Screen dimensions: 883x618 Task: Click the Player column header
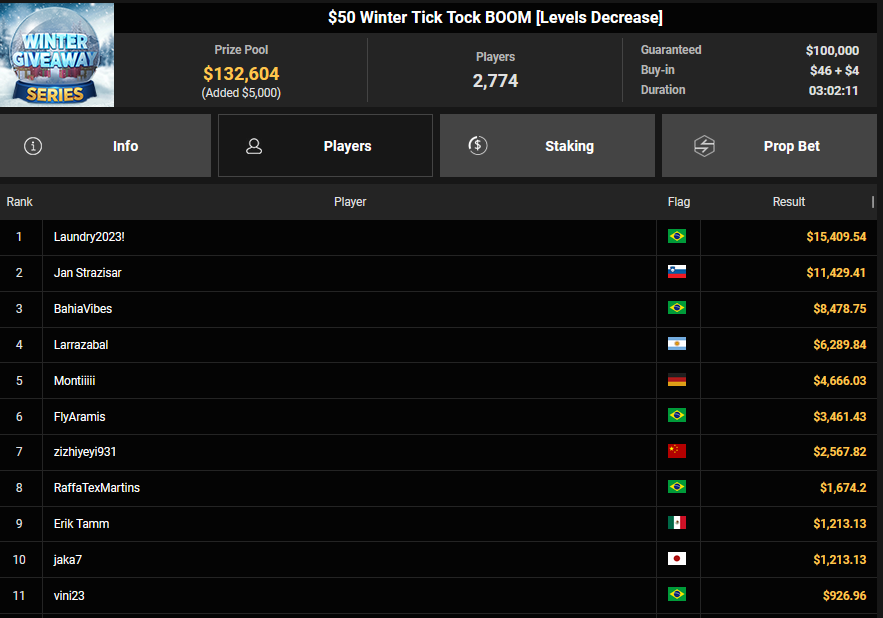click(350, 202)
